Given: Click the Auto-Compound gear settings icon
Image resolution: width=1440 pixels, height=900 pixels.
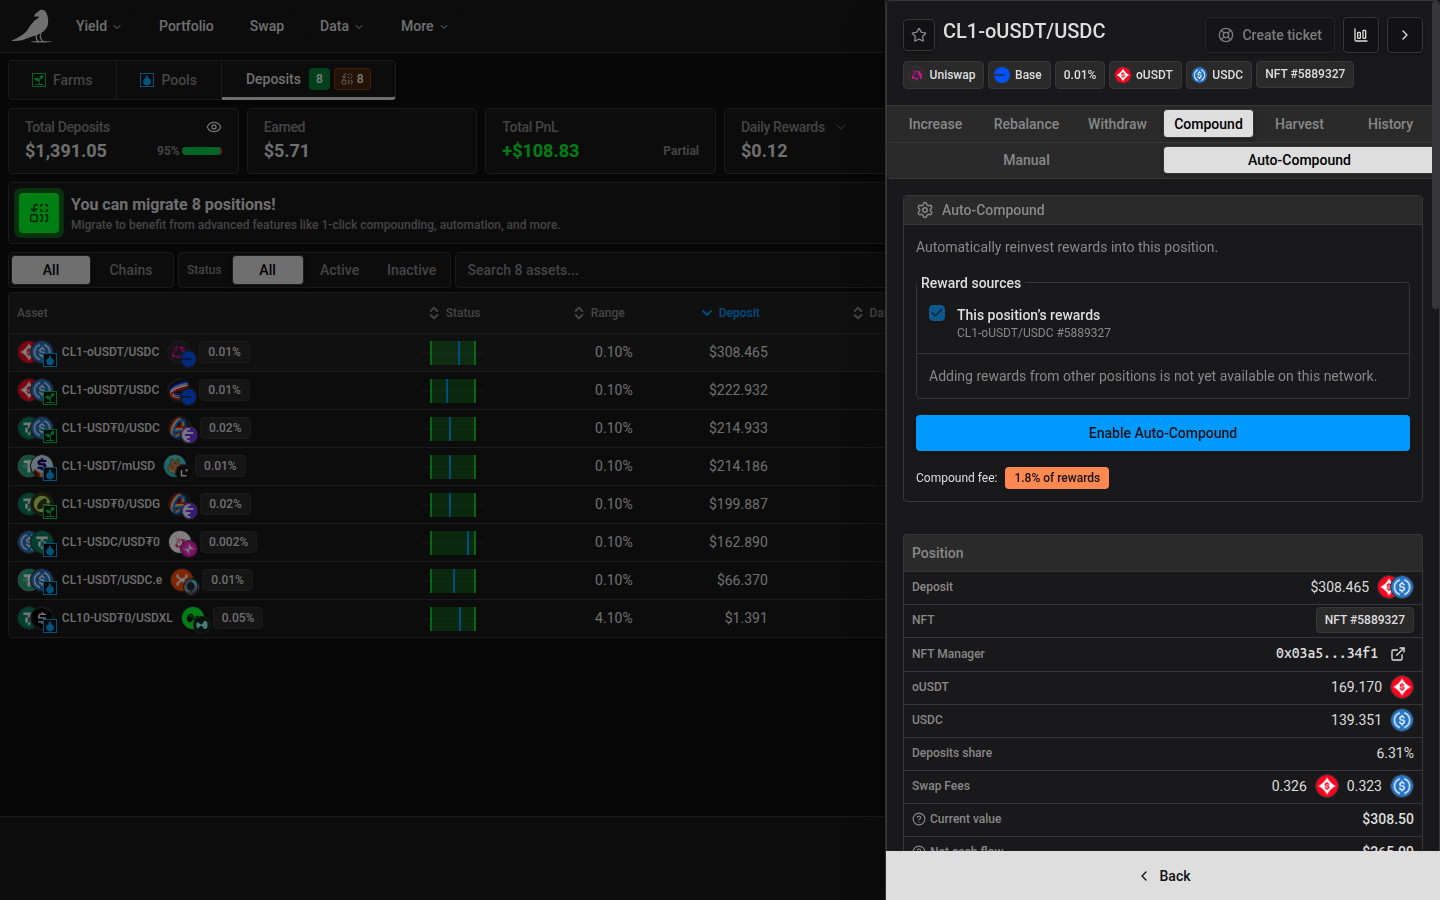Looking at the screenshot, I should click(925, 210).
